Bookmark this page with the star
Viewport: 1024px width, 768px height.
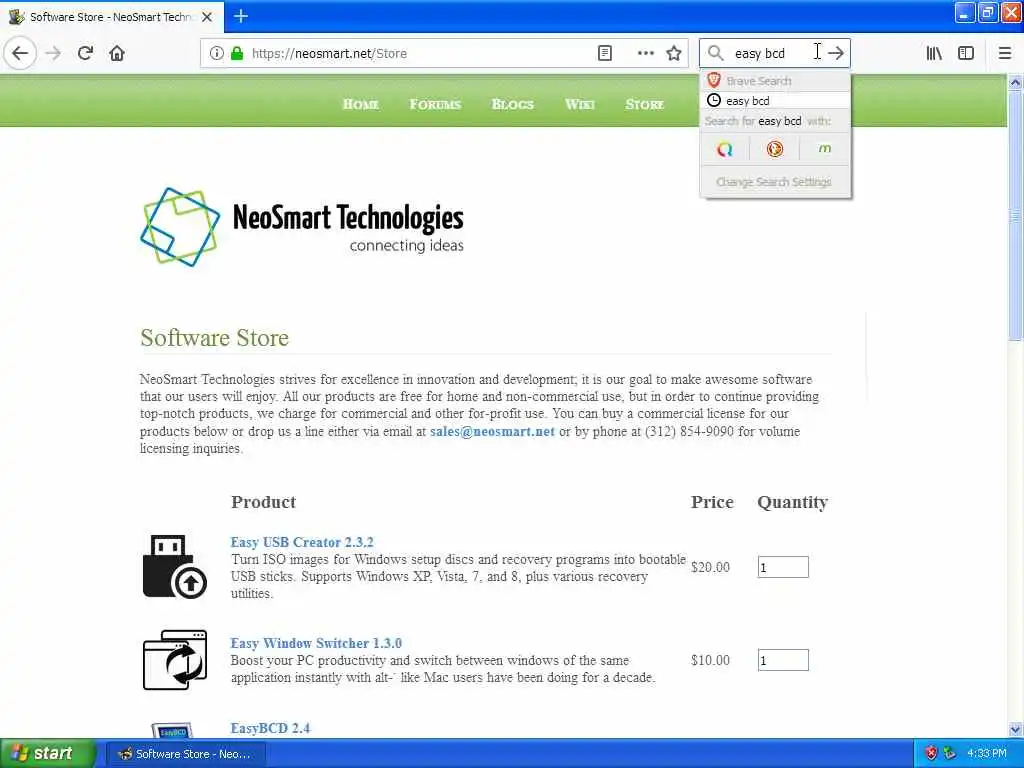pos(674,53)
